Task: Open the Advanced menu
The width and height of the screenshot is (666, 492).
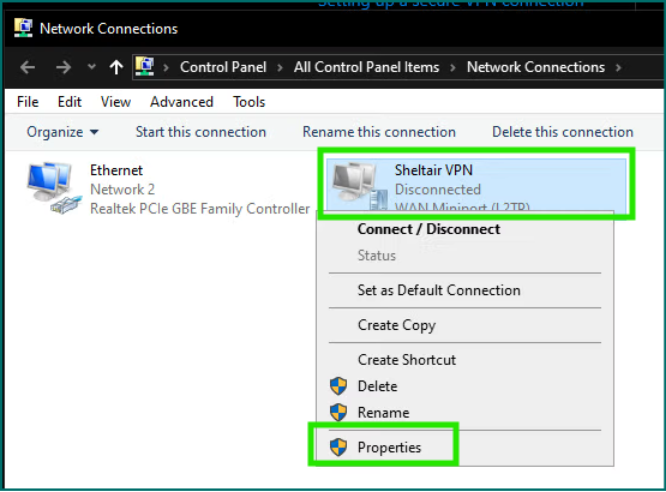Action: (x=181, y=102)
